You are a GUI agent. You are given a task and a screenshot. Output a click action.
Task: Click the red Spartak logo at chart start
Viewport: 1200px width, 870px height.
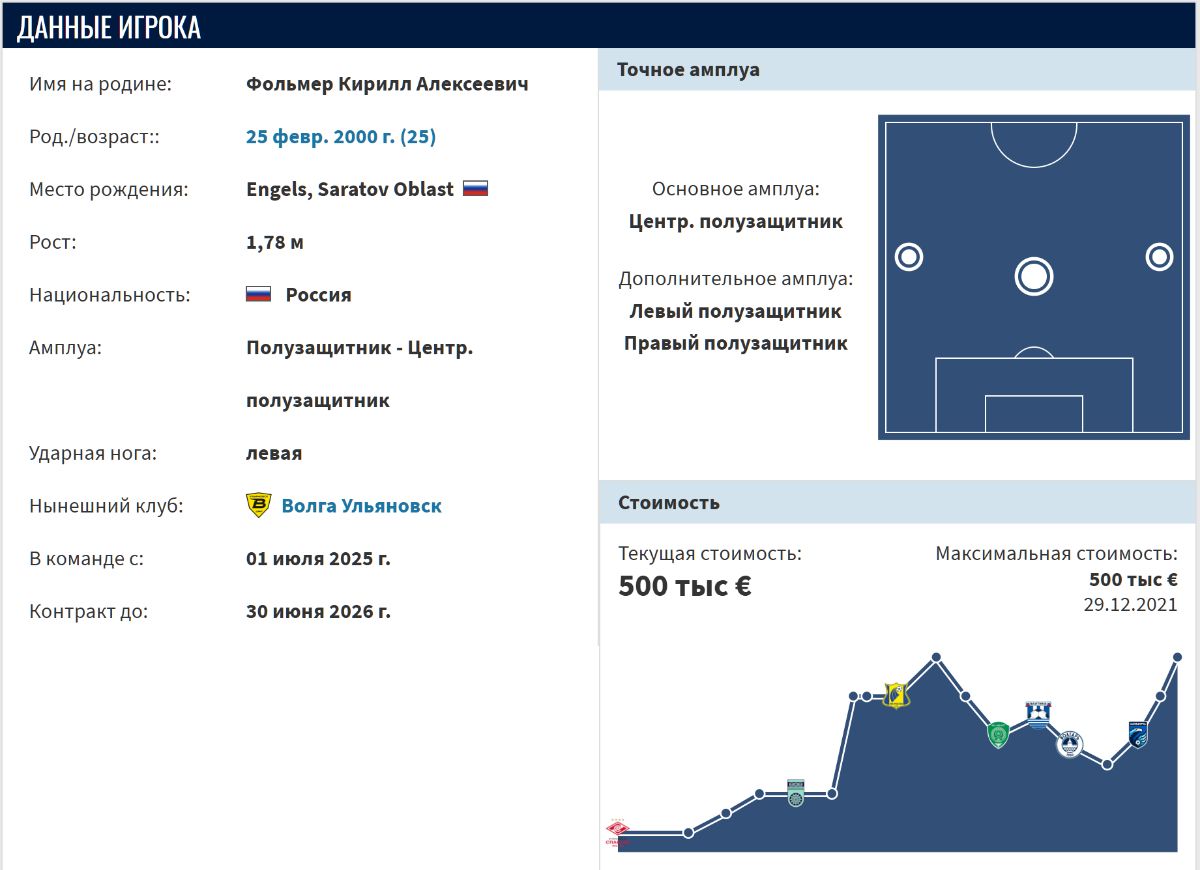click(618, 832)
